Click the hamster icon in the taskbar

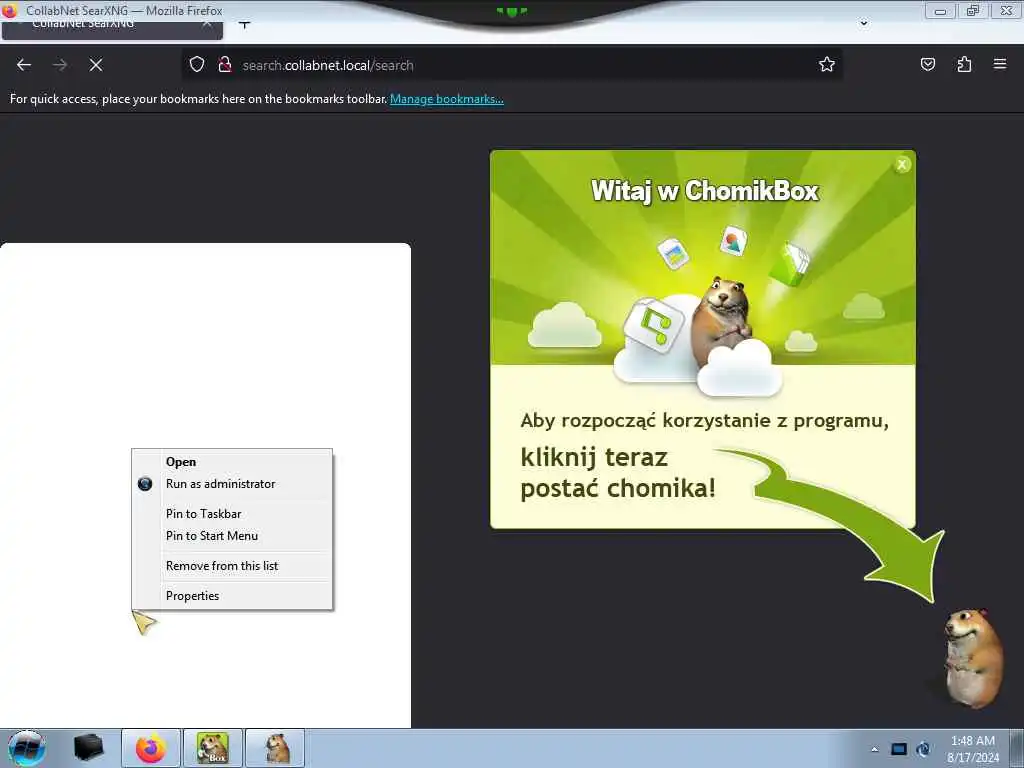[x=275, y=748]
